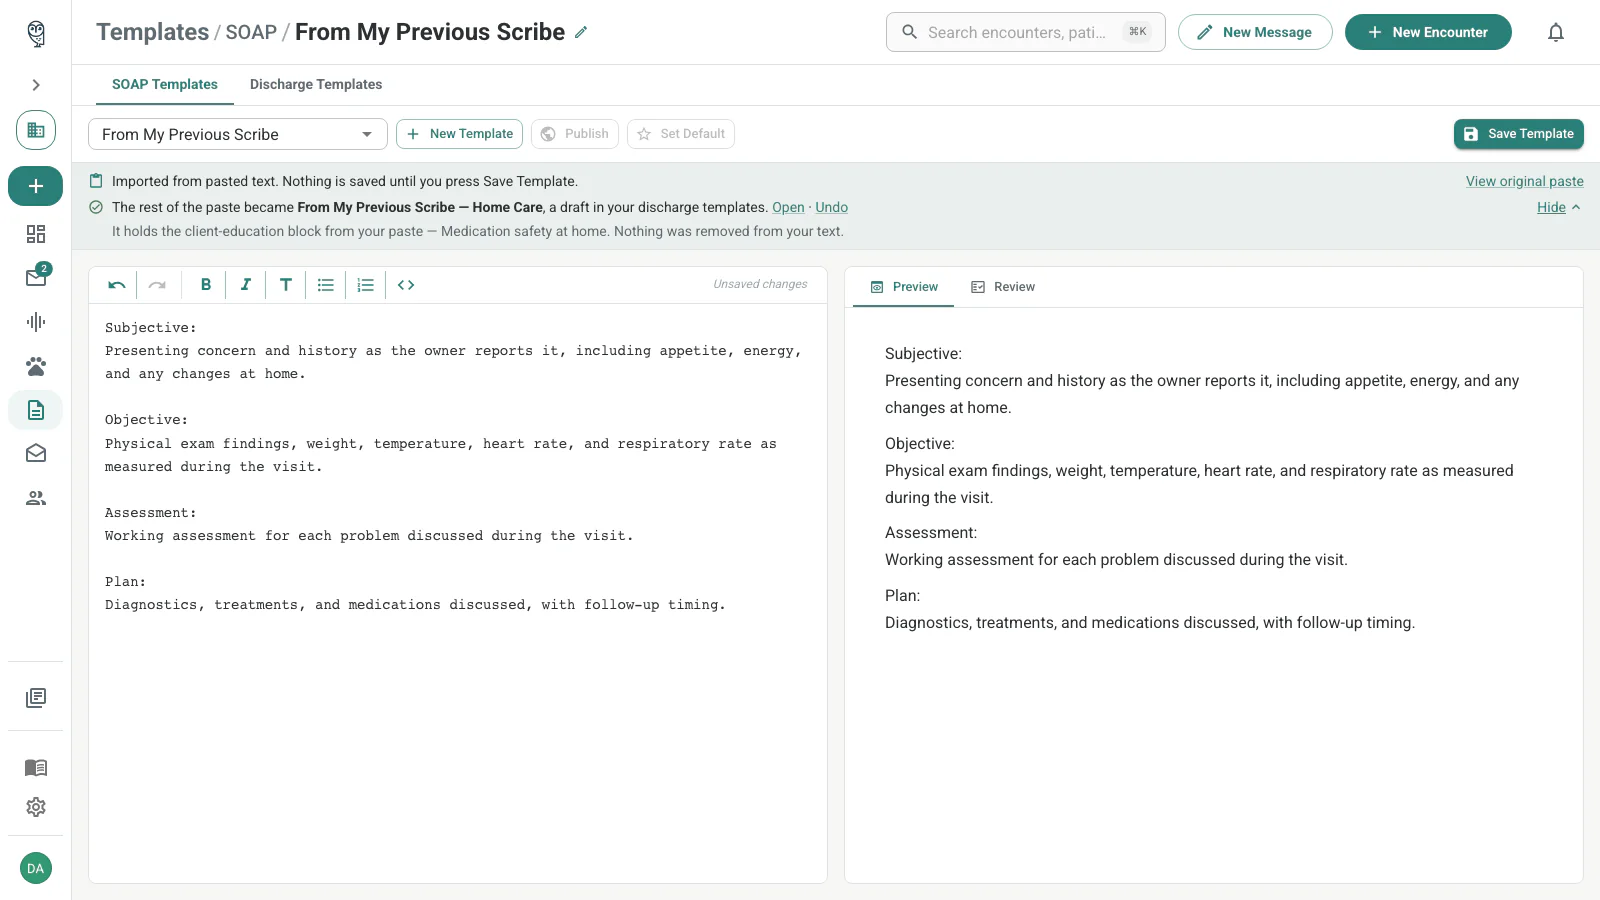
Task: Open the people team icon in the sidebar
Action: pyautogui.click(x=36, y=498)
